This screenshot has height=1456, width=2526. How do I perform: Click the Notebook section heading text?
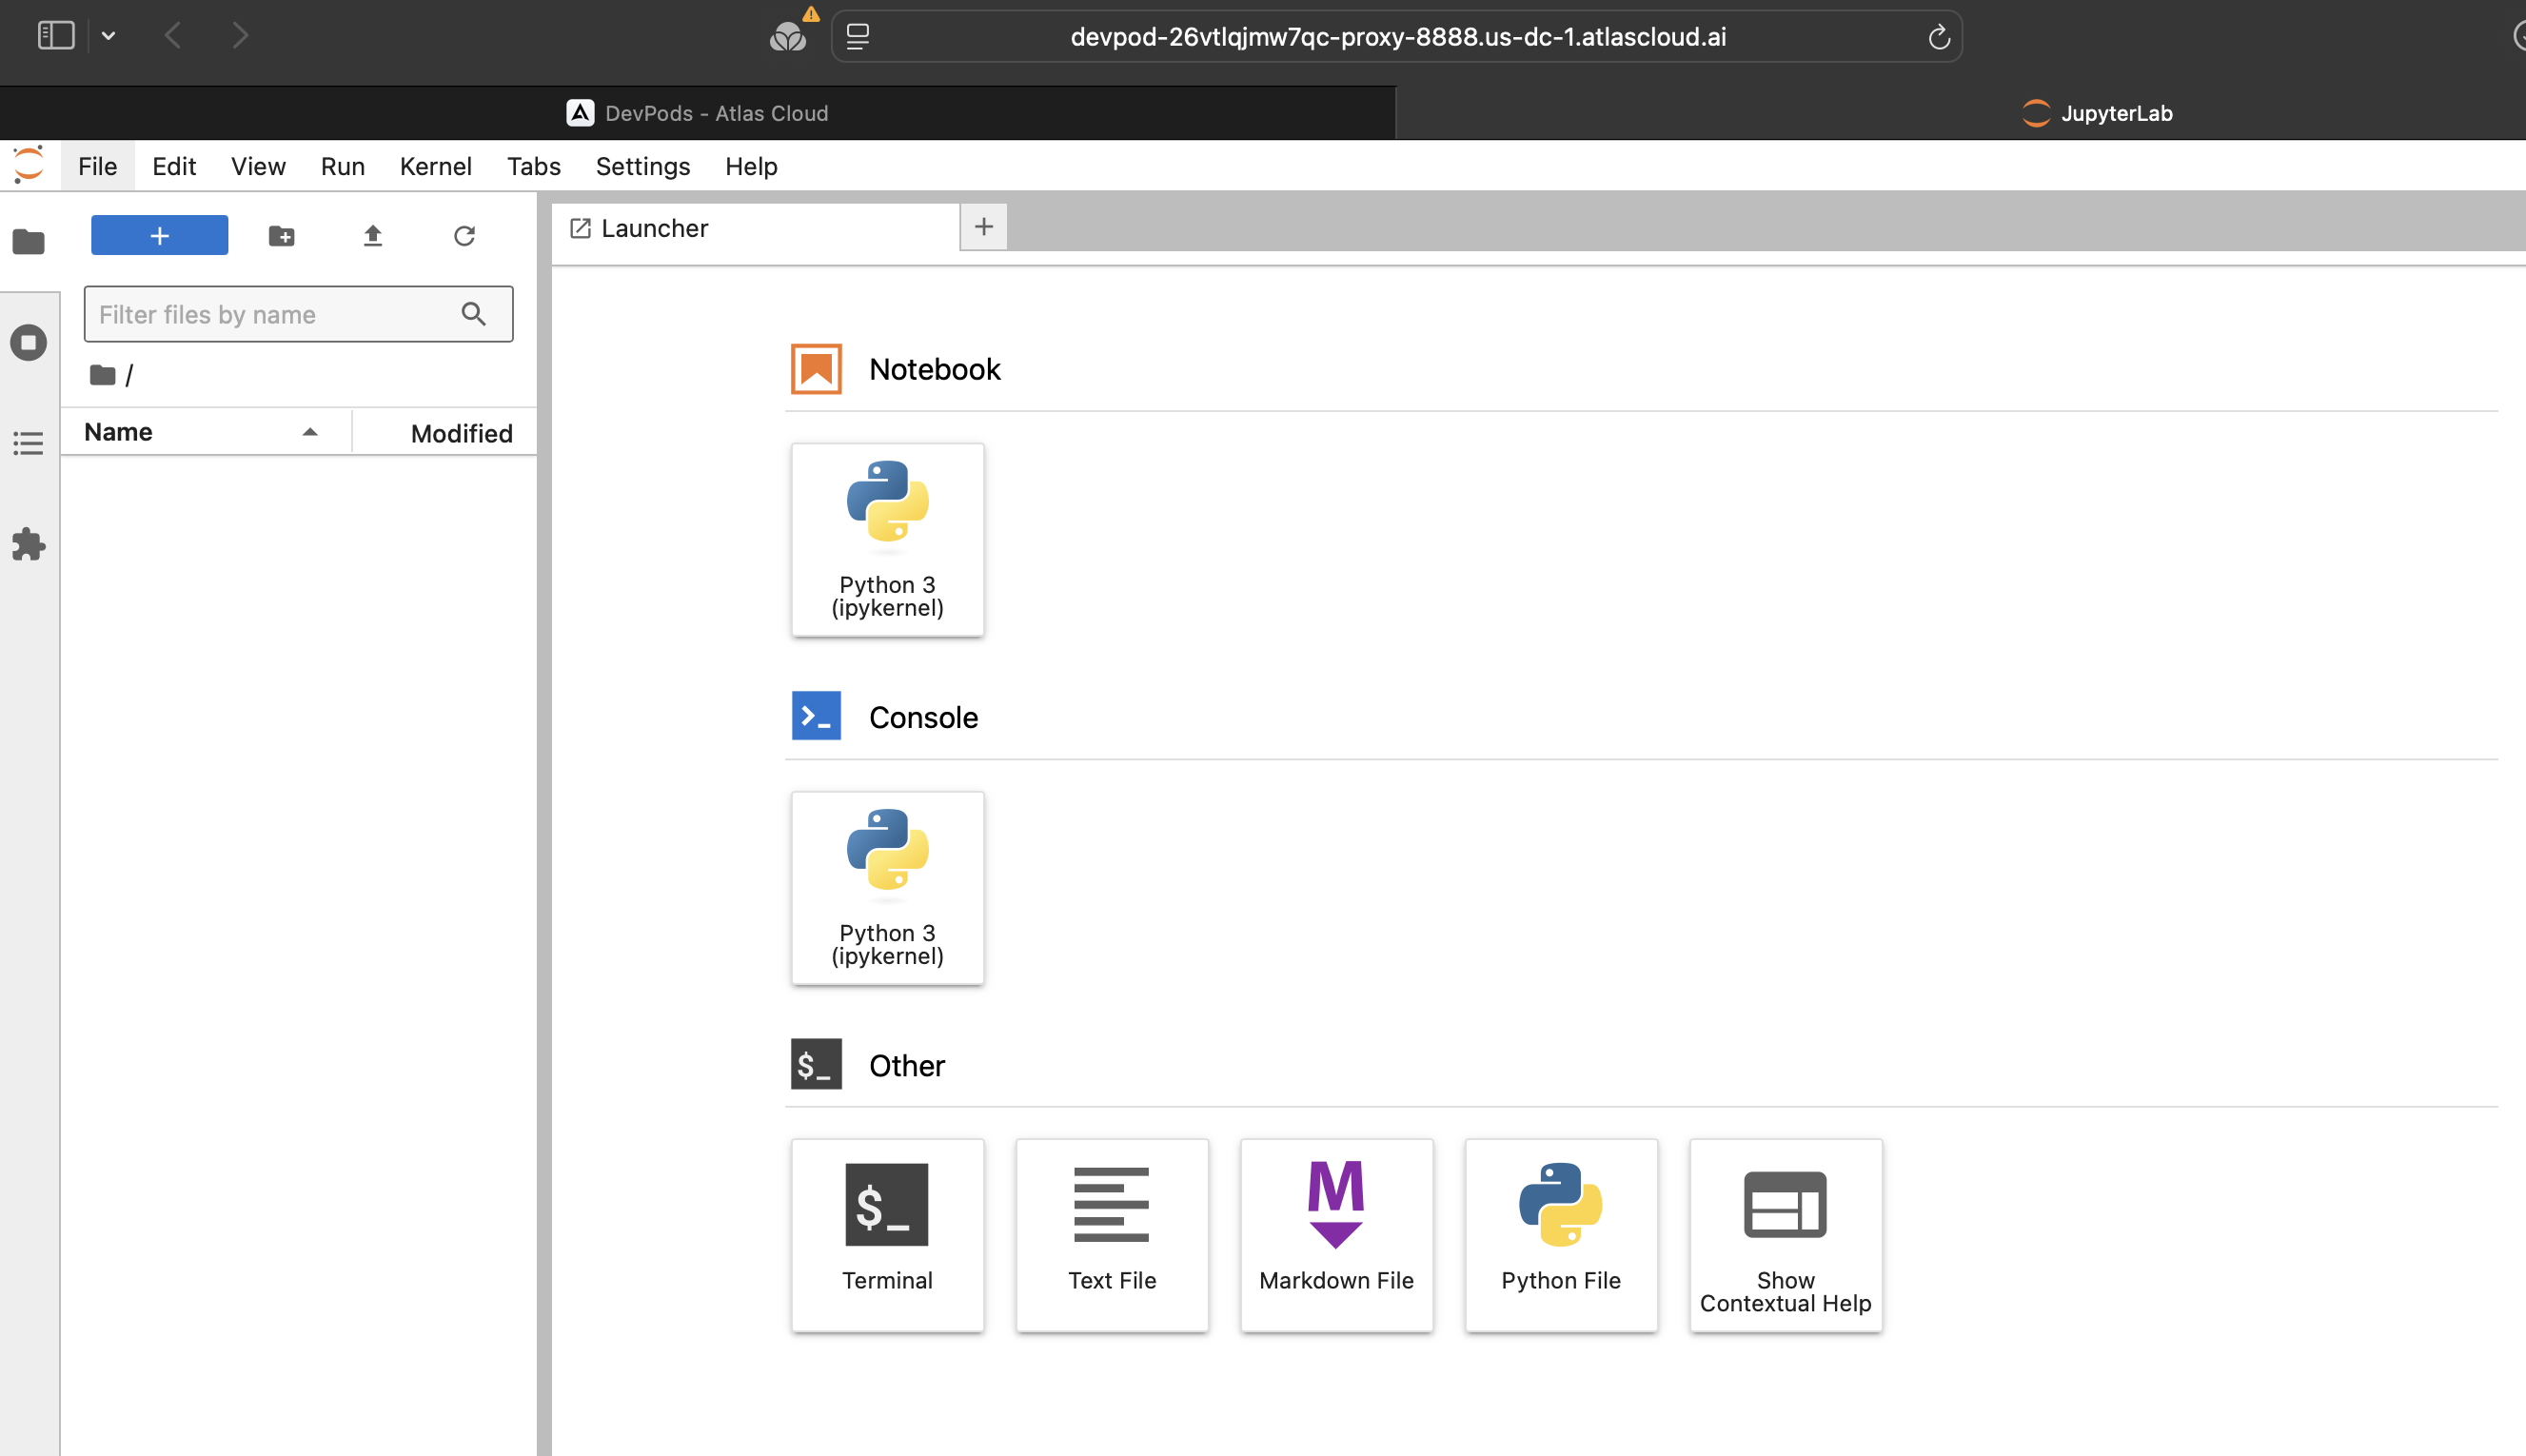pyautogui.click(x=935, y=369)
